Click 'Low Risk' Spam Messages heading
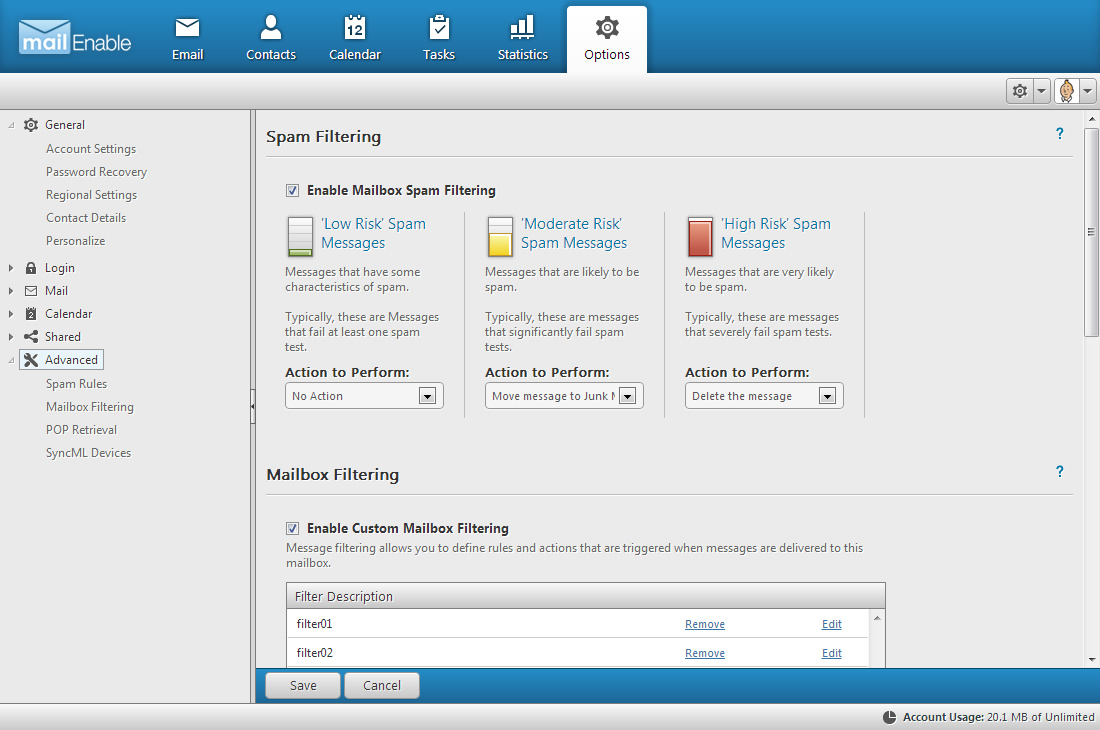 (x=373, y=234)
